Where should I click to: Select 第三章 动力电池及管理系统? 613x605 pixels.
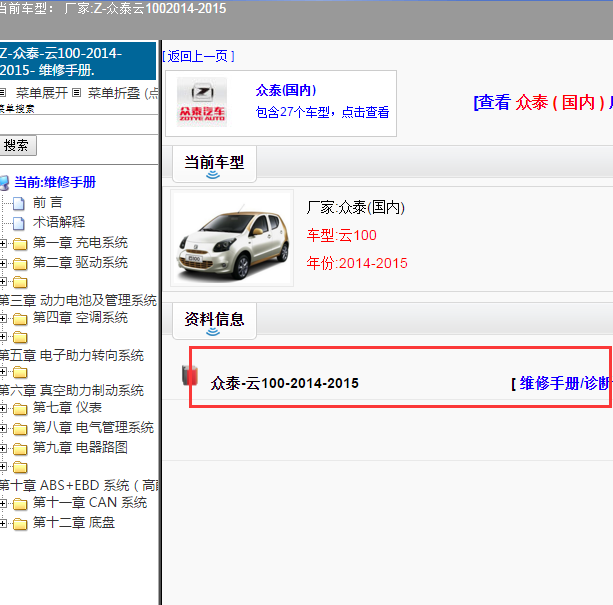(78, 300)
